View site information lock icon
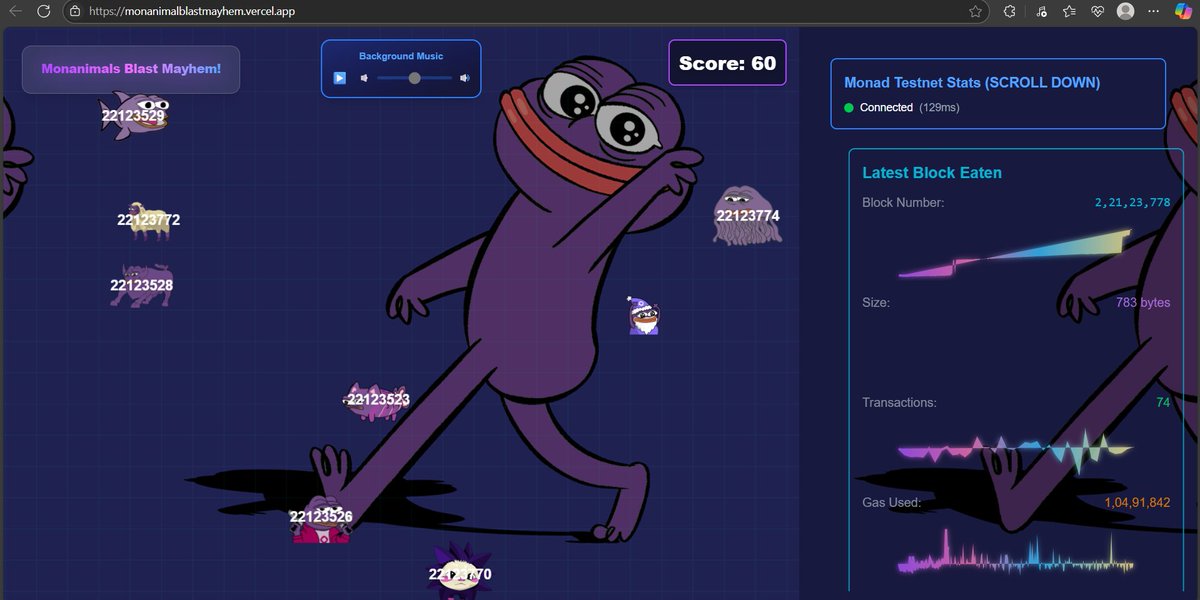 pos(74,12)
